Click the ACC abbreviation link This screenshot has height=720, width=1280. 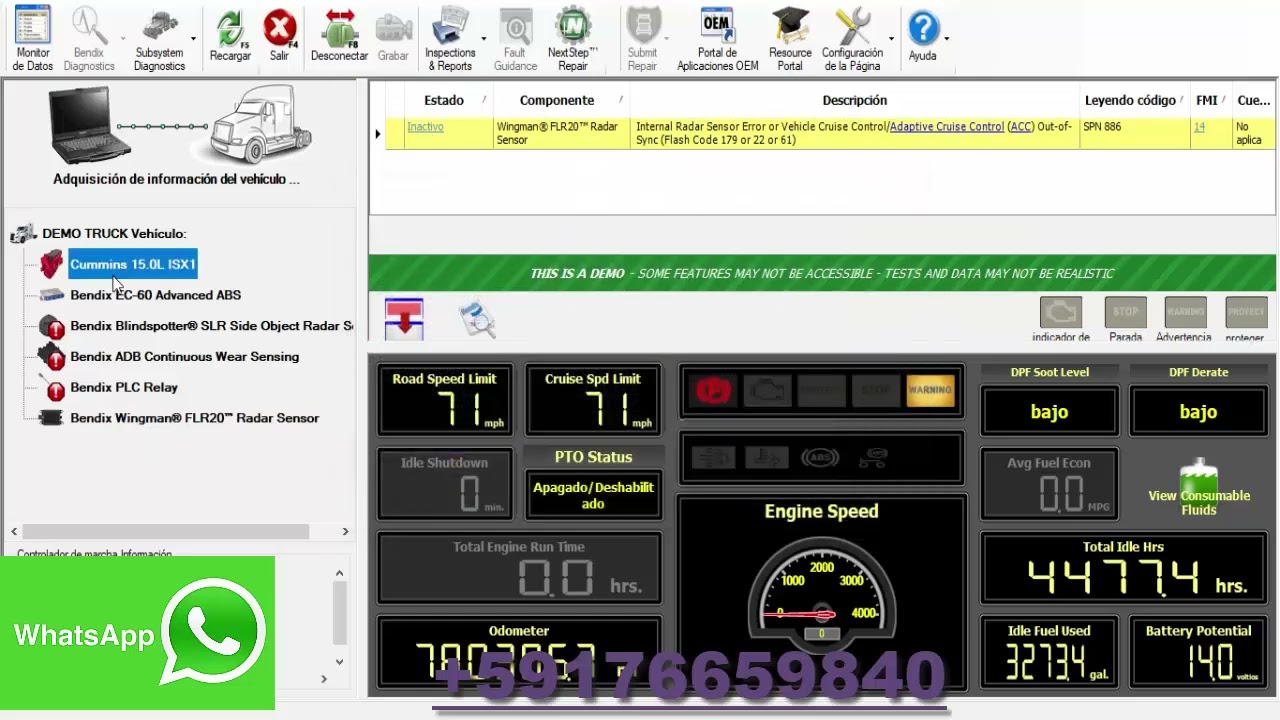1021,127
